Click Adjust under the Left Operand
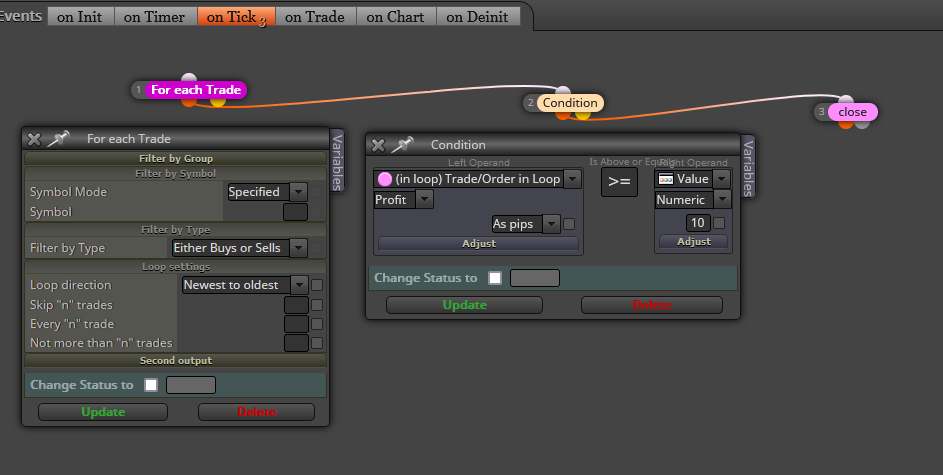Viewport: 943px width, 475px height. point(479,244)
